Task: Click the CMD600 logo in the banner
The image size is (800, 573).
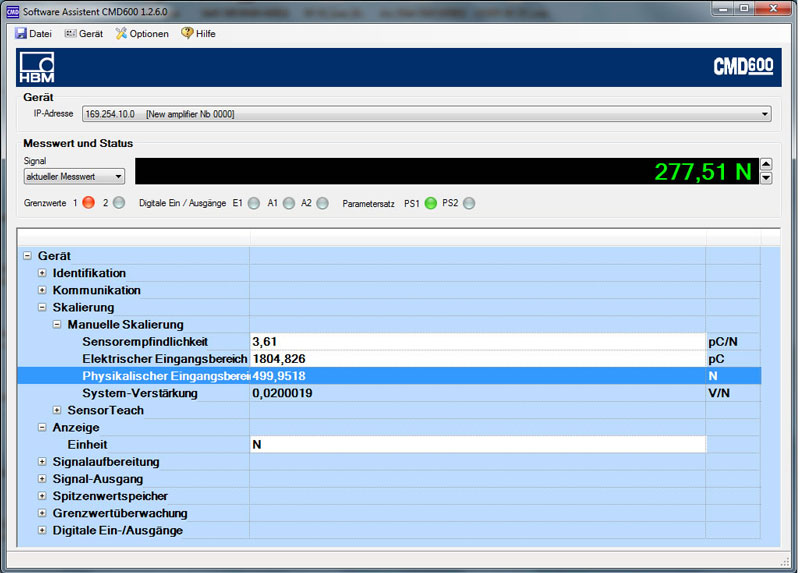Action: point(743,67)
